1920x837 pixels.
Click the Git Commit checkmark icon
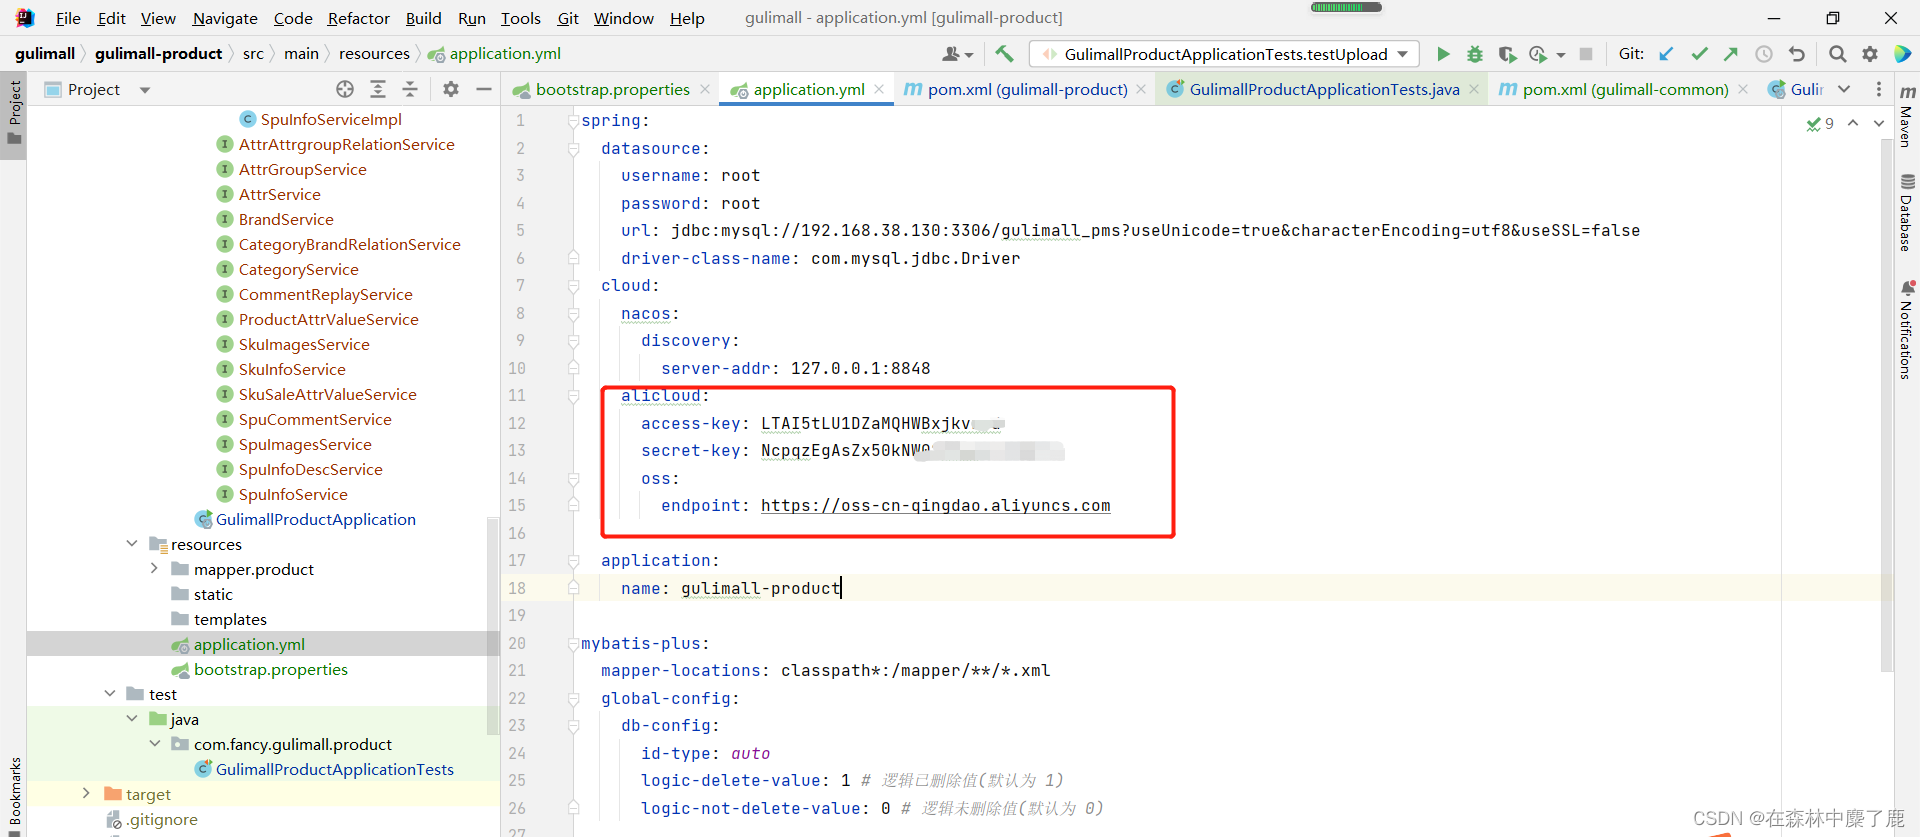point(1699,54)
